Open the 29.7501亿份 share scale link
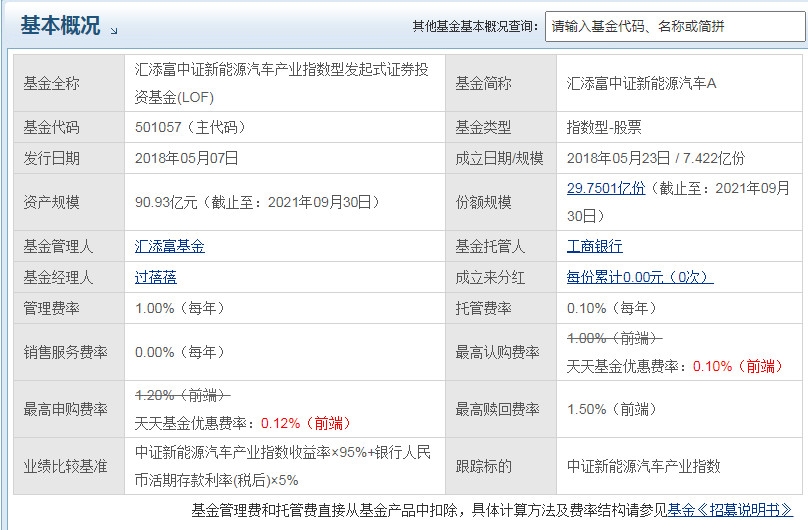This screenshot has width=808, height=530. pyautogui.click(x=605, y=188)
